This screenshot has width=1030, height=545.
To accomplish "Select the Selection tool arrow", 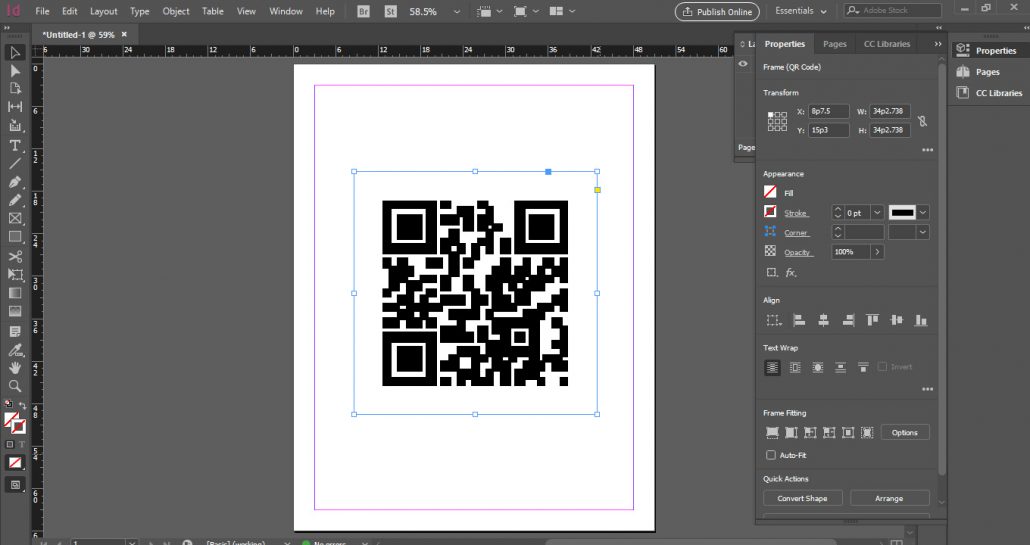I will (15, 53).
